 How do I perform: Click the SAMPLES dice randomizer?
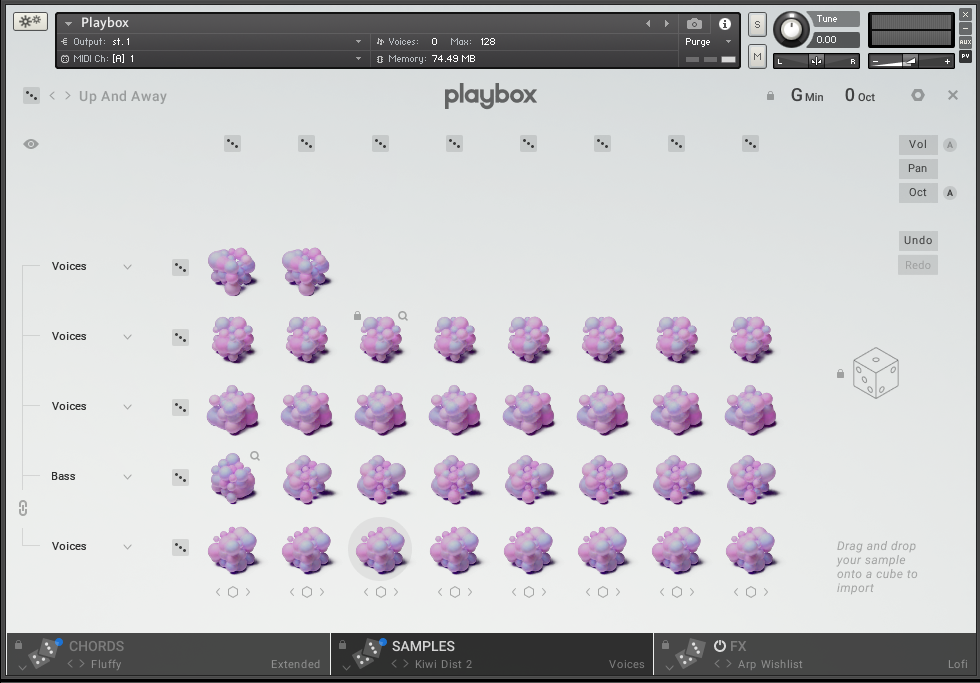click(369, 653)
